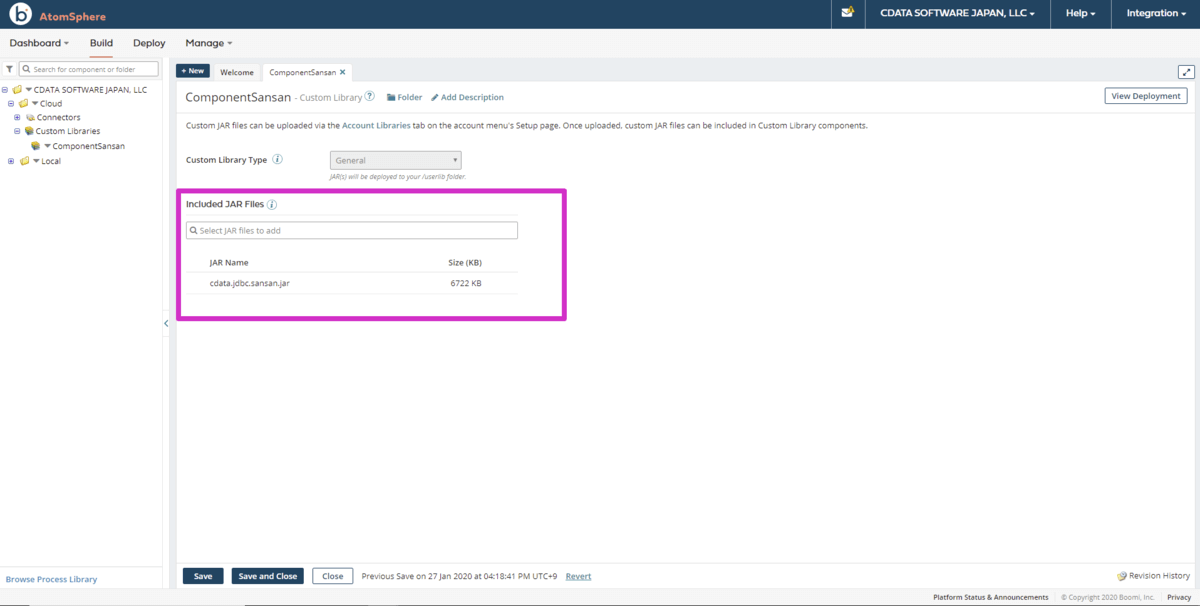The width and height of the screenshot is (1200, 606).
Task: Open the Local folder's dropdown arrow menu
Action: click(35, 161)
